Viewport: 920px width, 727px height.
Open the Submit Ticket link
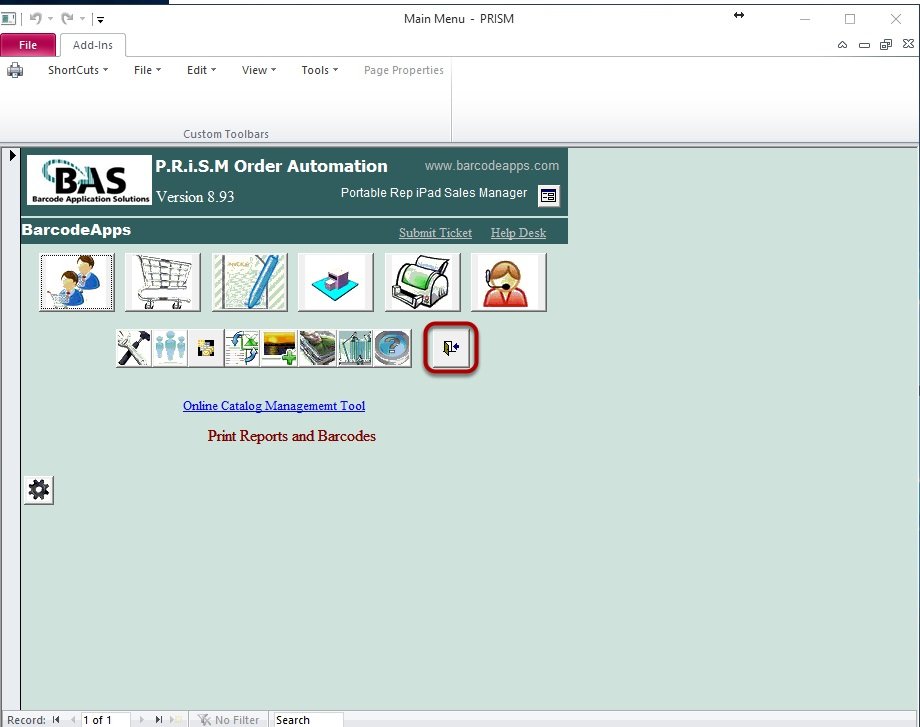[x=435, y=232]
